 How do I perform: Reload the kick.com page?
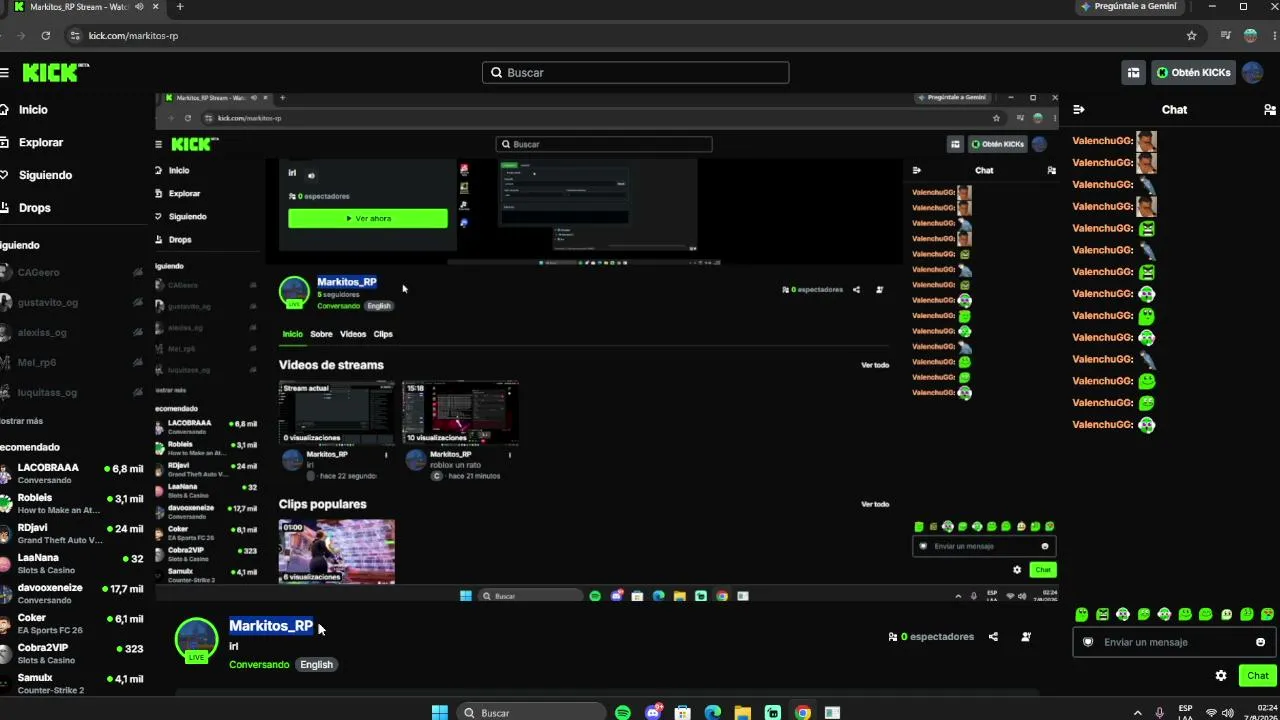[x=46, y=35]
